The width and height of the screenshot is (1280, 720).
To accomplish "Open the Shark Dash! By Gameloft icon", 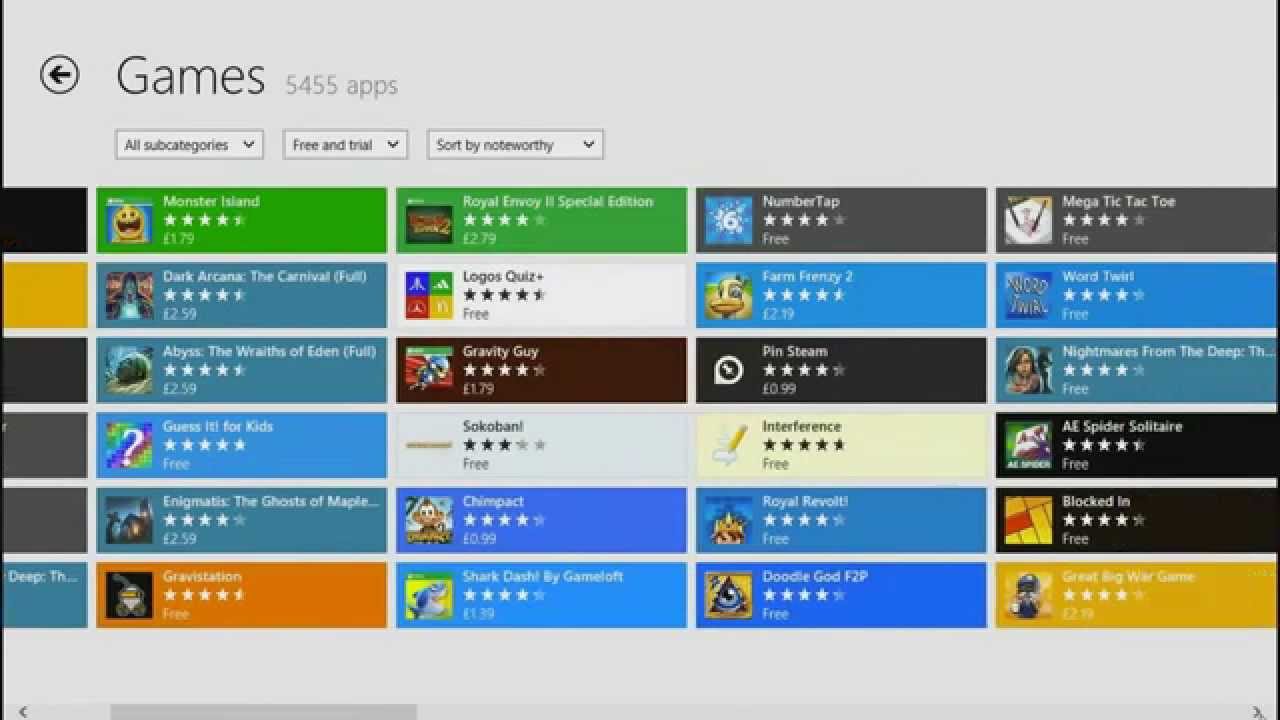I will pos(429,595).
